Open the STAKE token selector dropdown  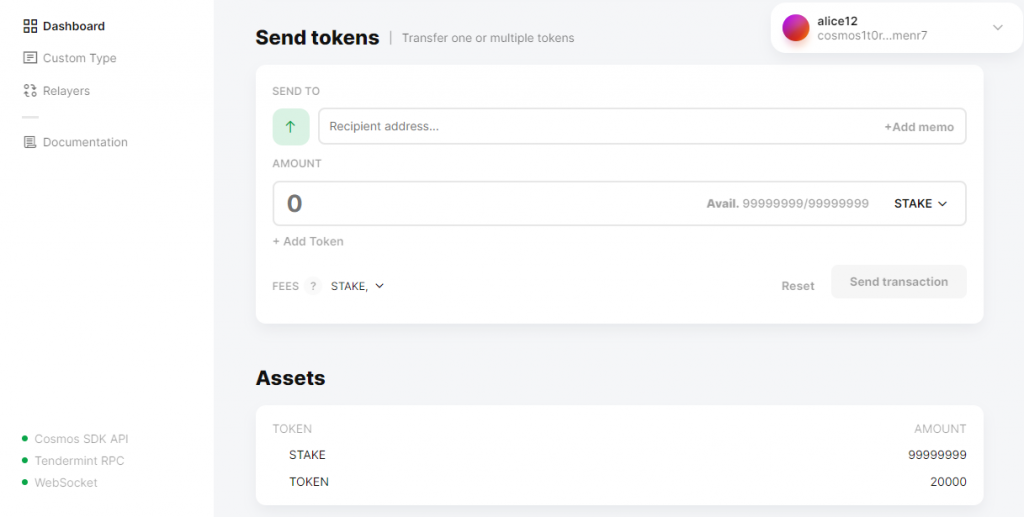pos(920,204)
